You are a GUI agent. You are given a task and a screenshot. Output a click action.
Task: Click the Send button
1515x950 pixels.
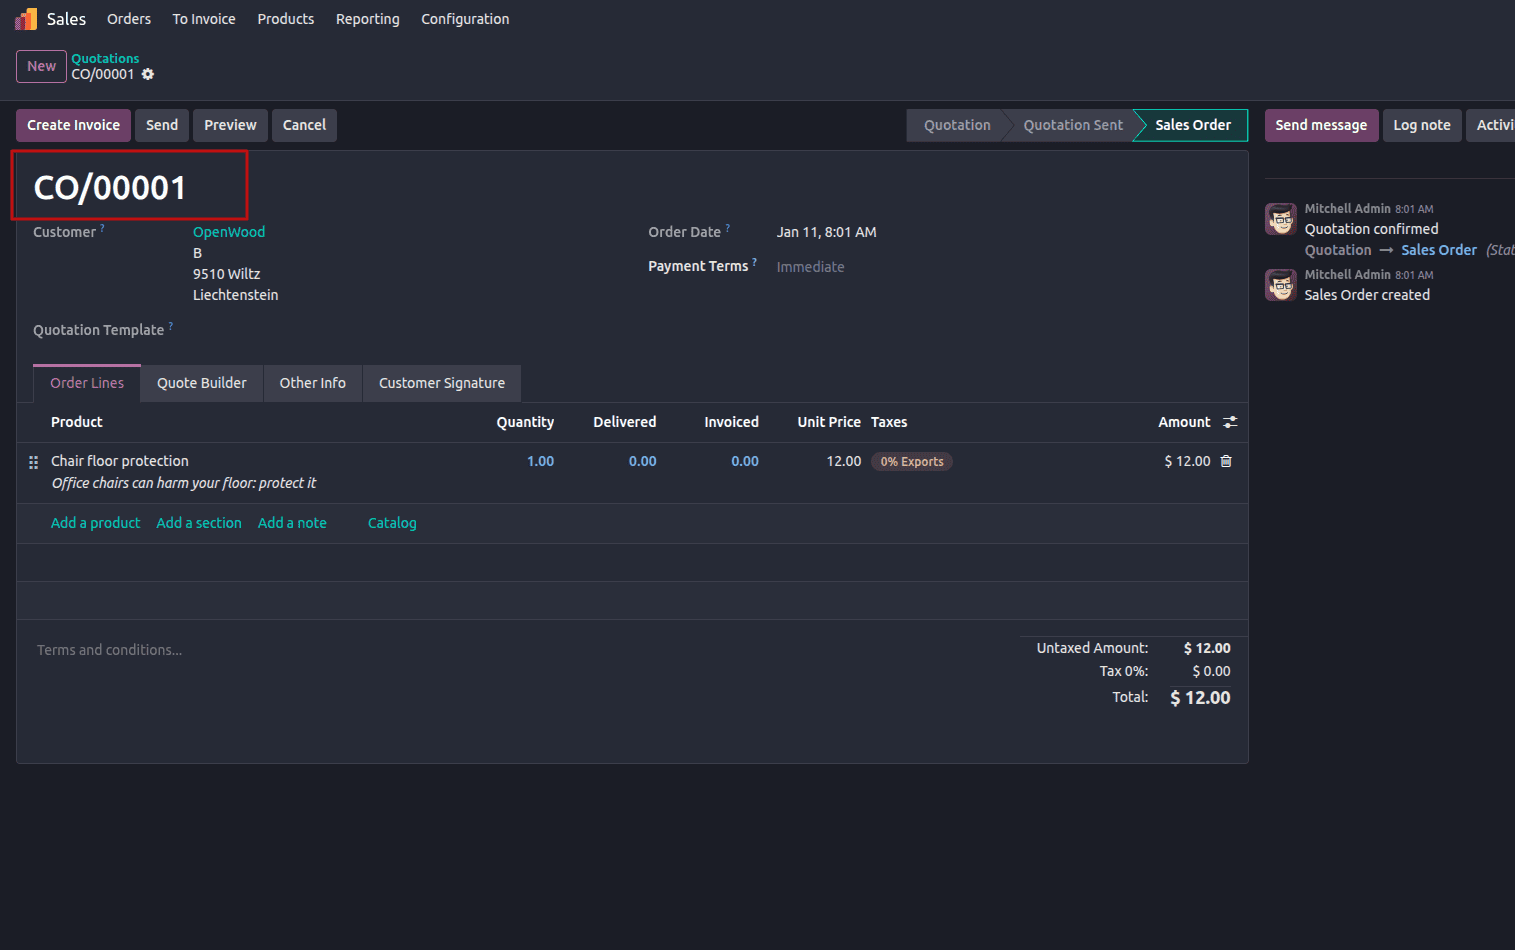(x=162, y=125)
